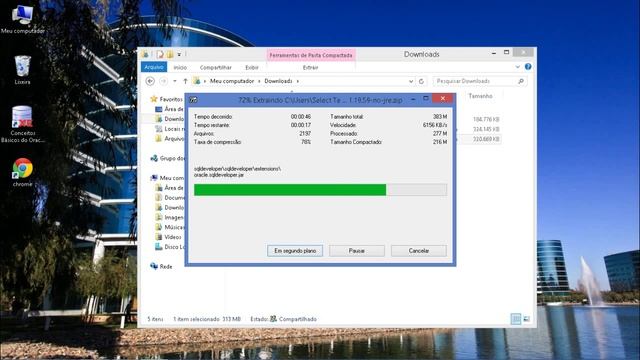
Task: Switch to details view icon in status bar
Action: [x=516, y=319]
